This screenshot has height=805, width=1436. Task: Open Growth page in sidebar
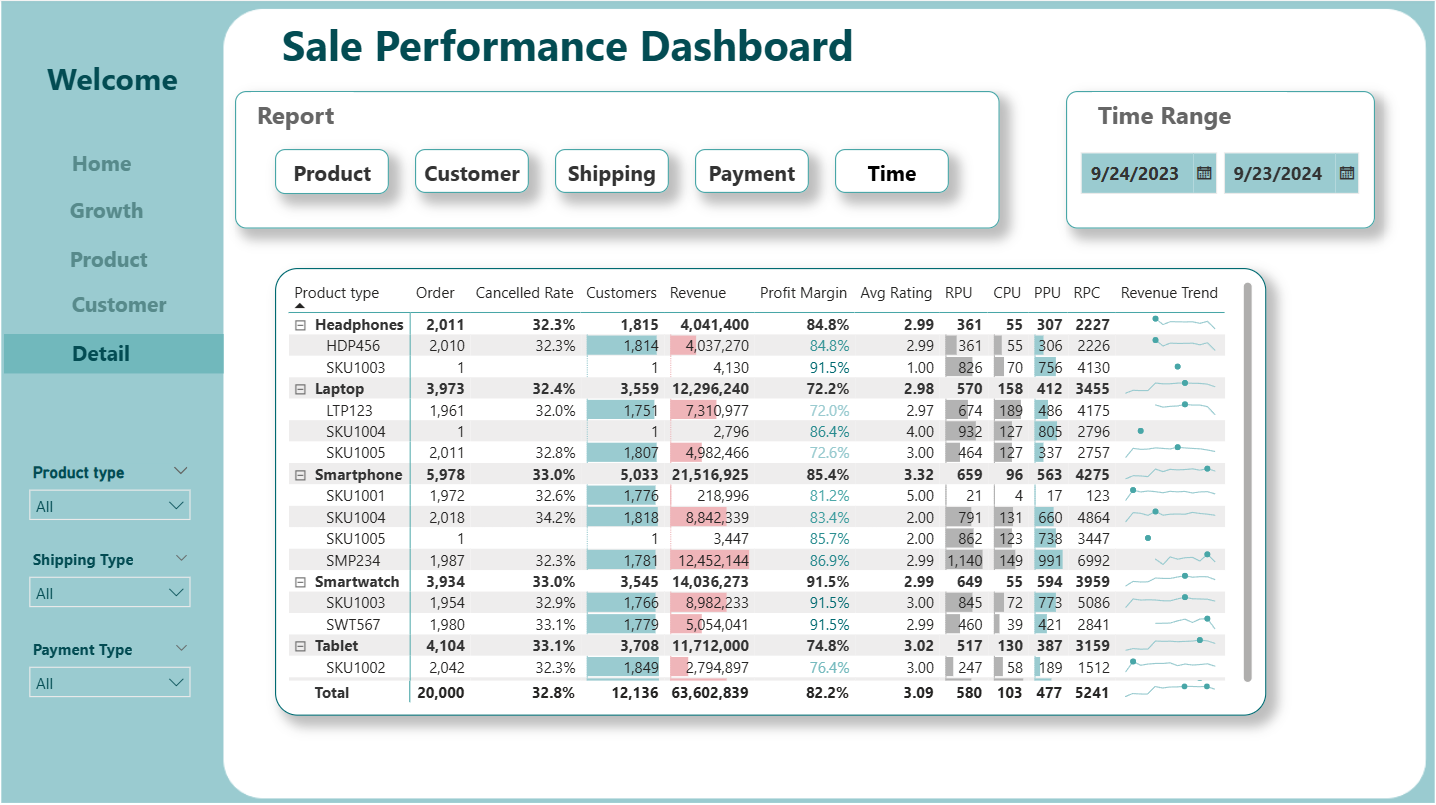click(106, 211)
